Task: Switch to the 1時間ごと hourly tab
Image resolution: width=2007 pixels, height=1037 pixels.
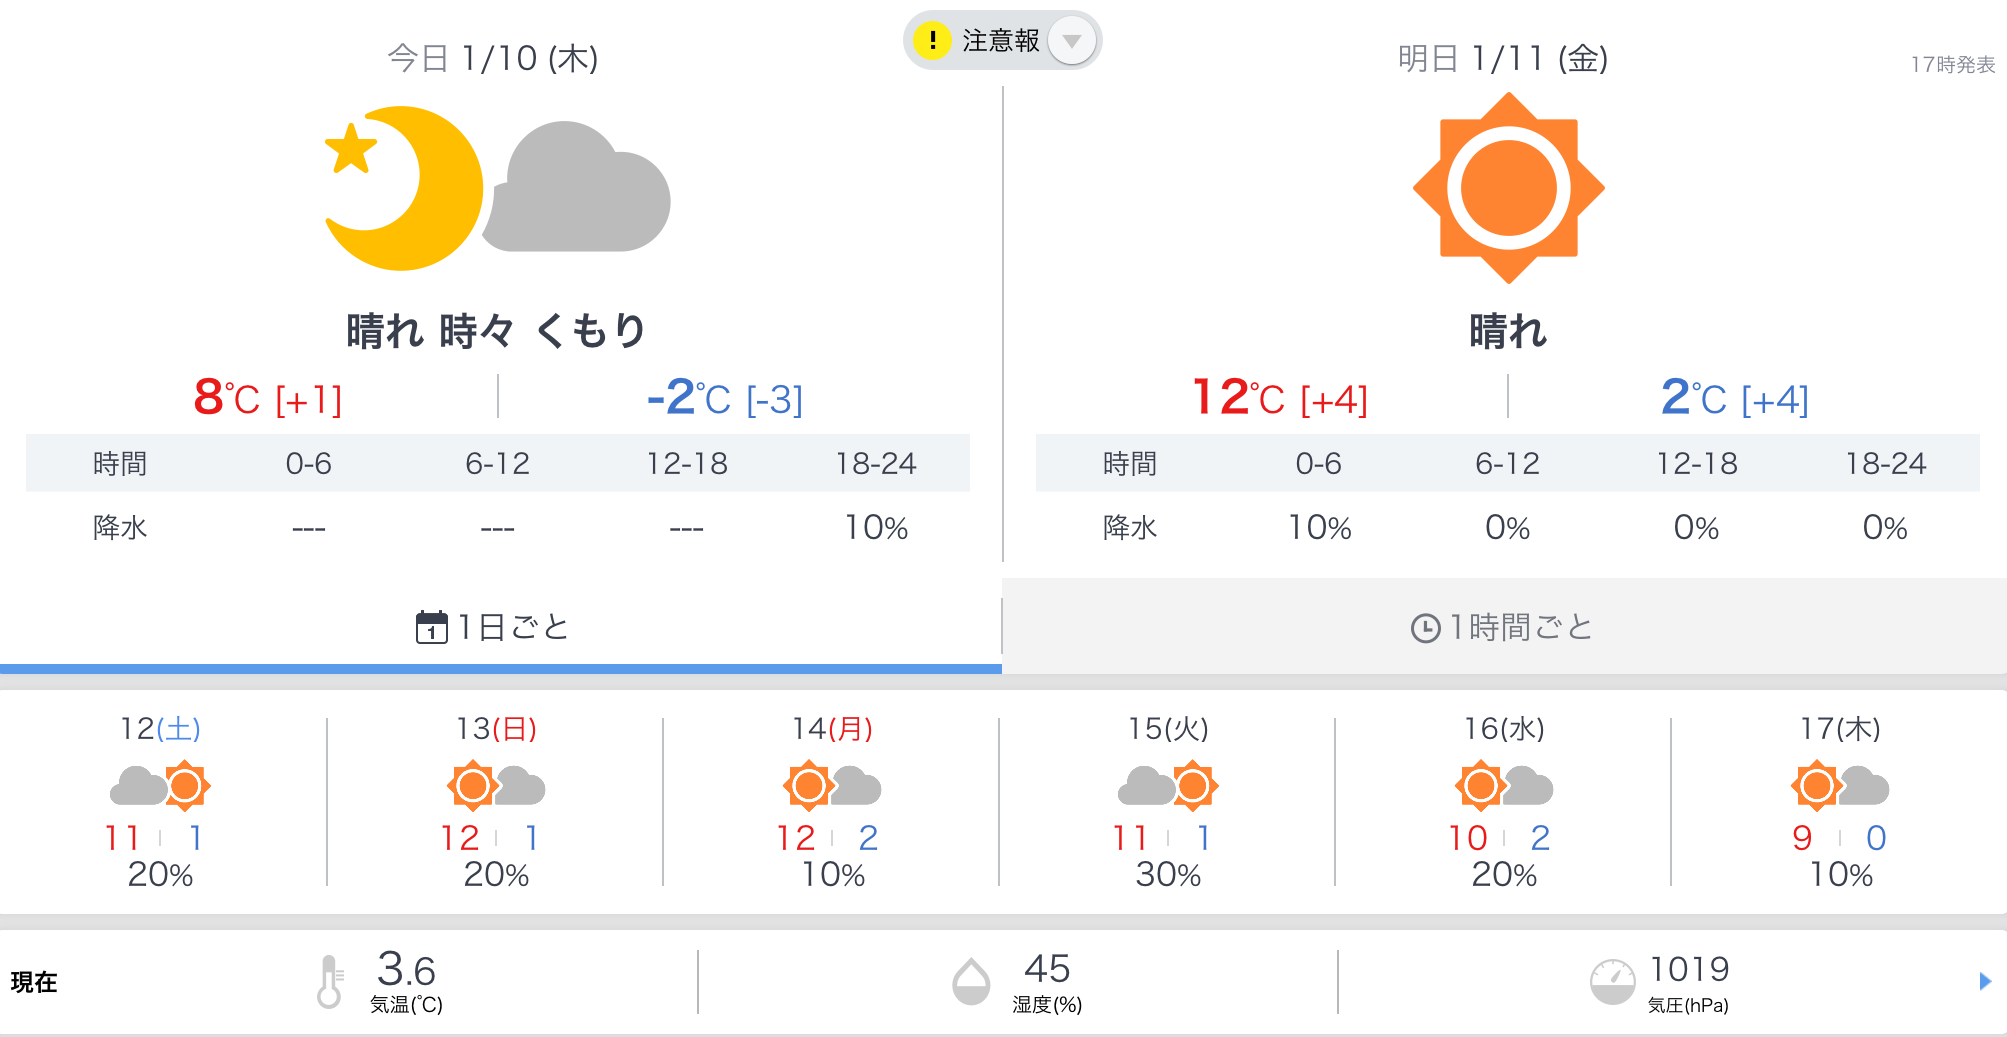Action: point(1503,627)
